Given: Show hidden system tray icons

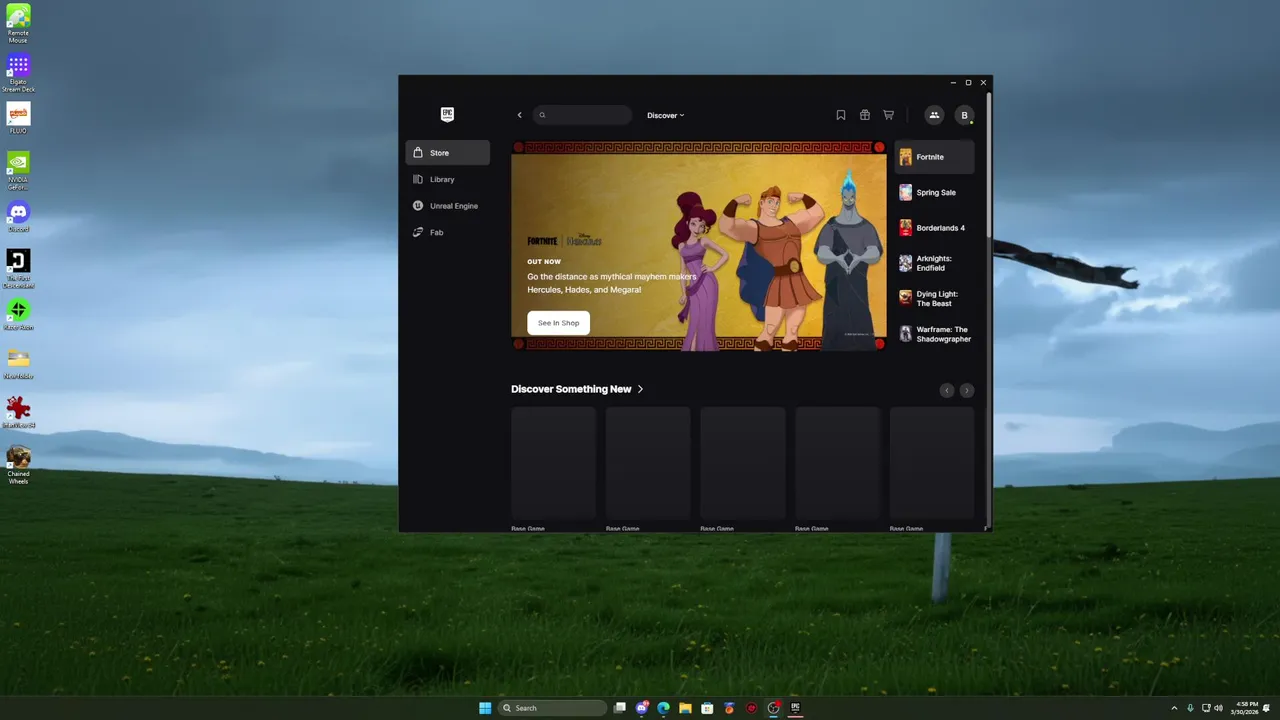Looking at the screenshot, I should pos(1174,708).
